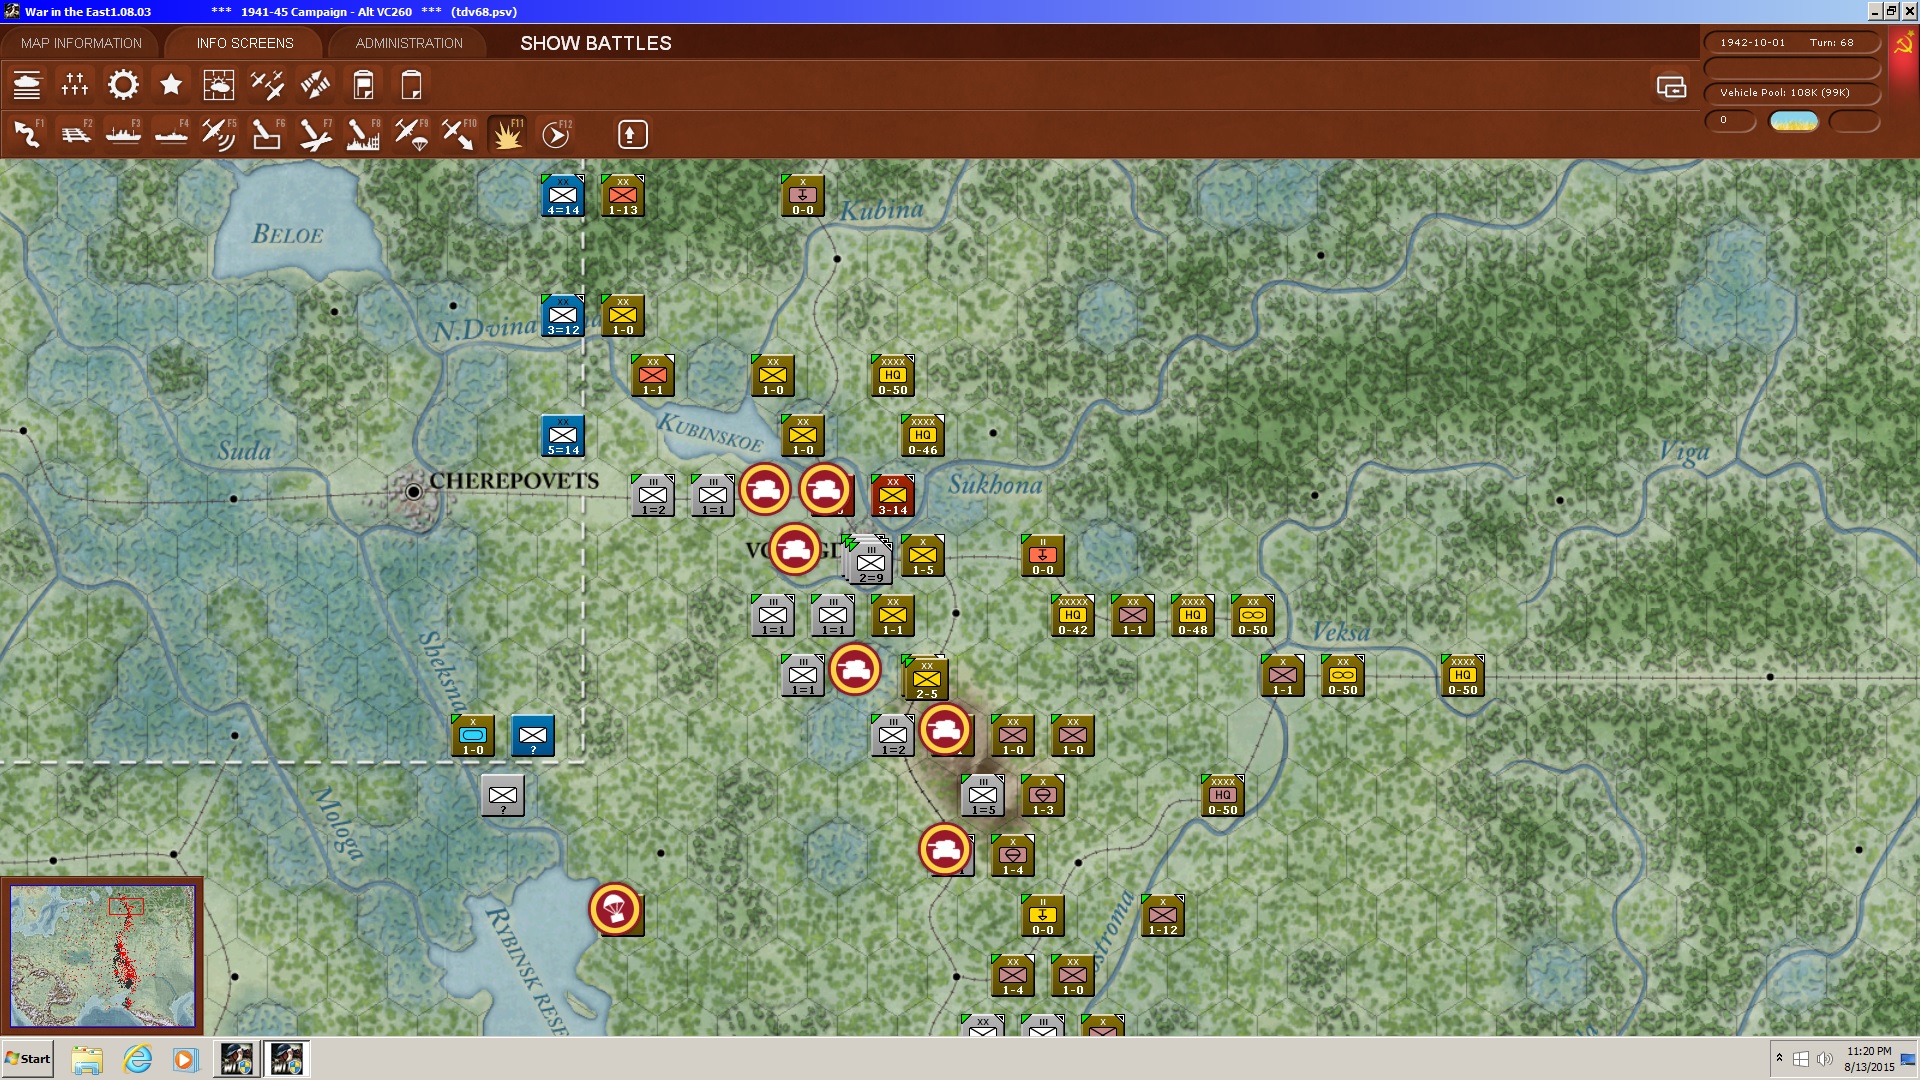Select F5 Air recon mode
The image size is (1920, 1080).
pyautogui.click(x=219, y=134)
